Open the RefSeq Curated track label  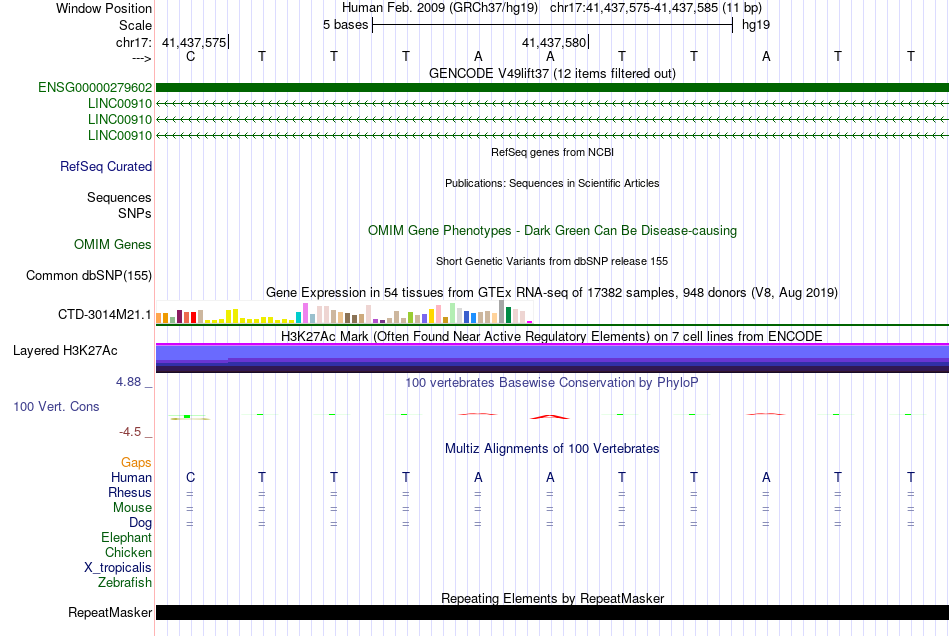(x=106, y=167)
